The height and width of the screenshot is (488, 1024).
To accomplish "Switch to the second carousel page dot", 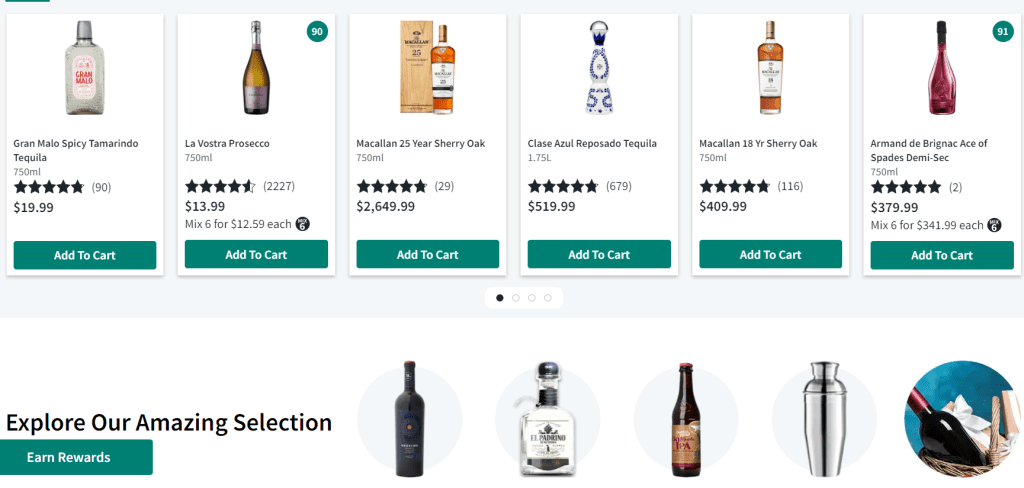I will tap(516, 298).
